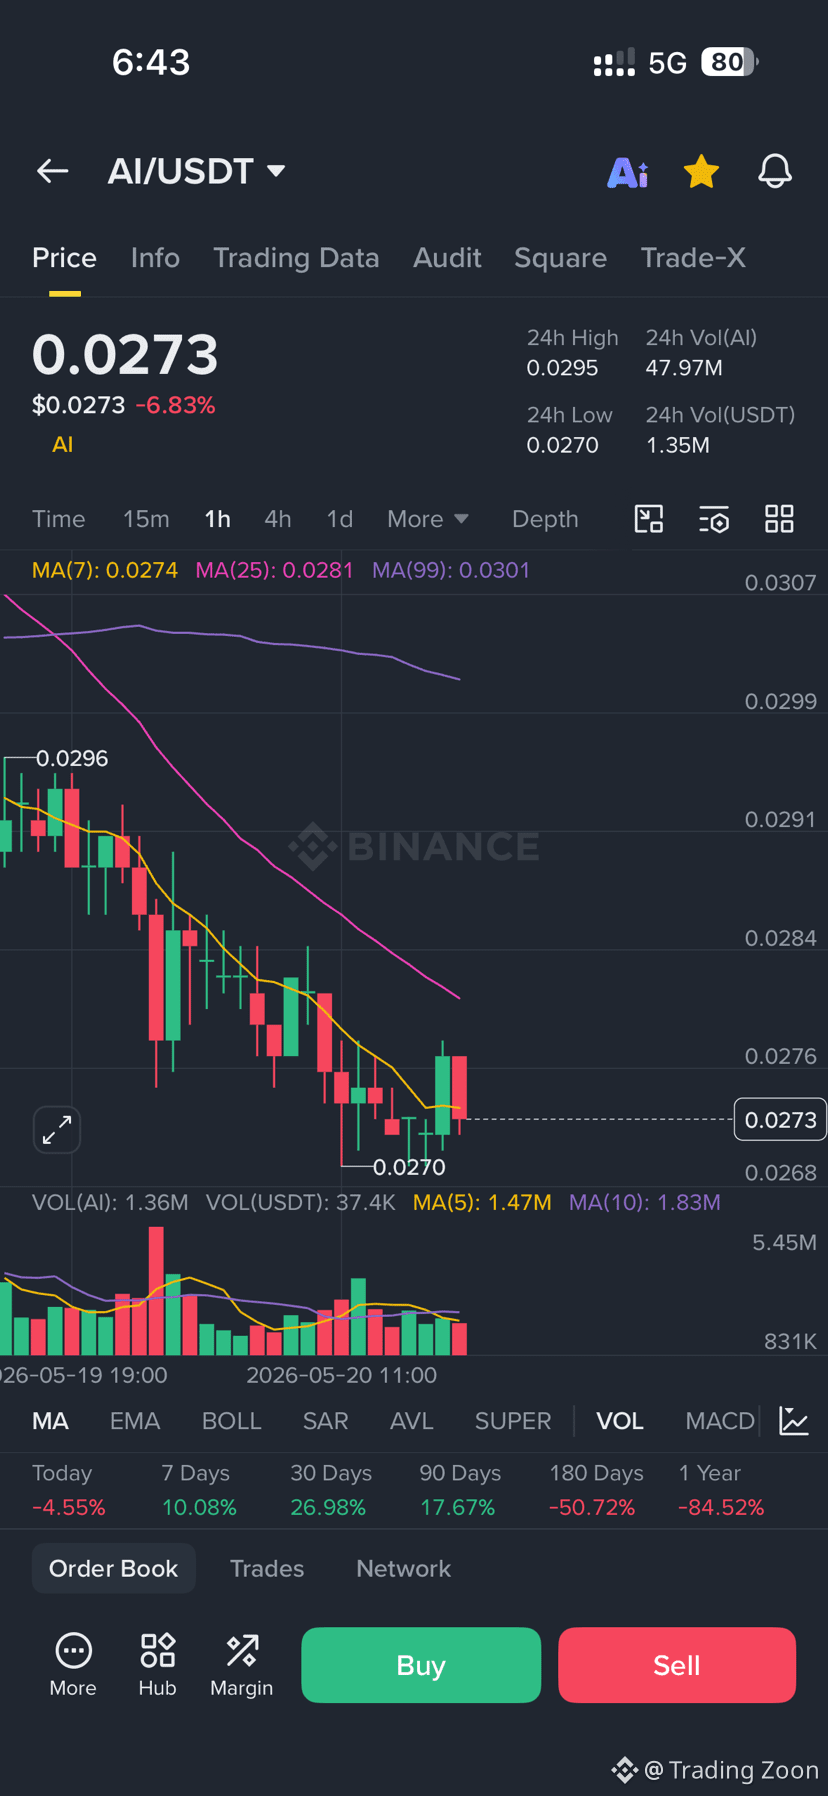Toggle the VOL sub-indicator

tap(620, 1421)
